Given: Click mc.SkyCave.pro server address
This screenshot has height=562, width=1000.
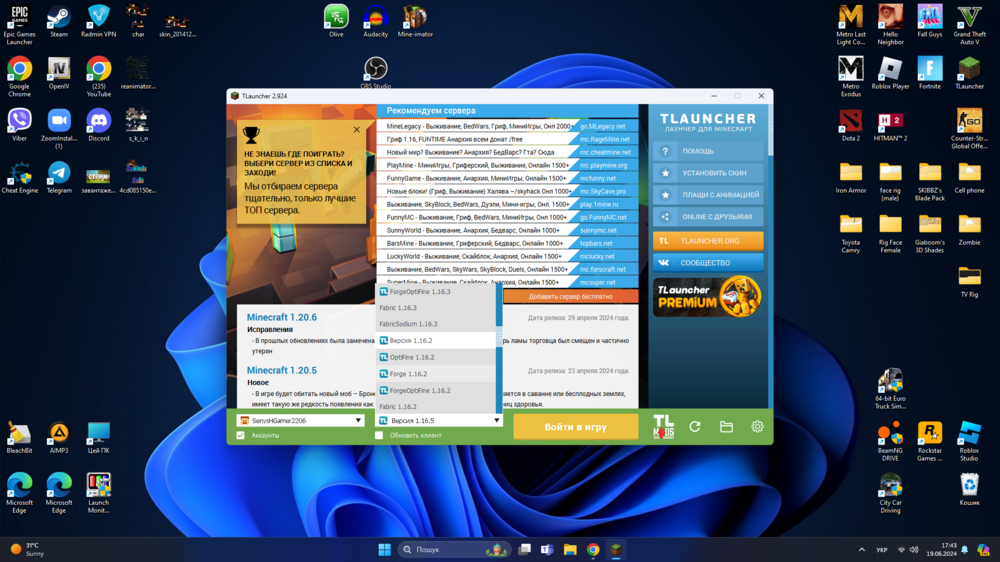Looking at the screenshot, I should tap(603, 191).
